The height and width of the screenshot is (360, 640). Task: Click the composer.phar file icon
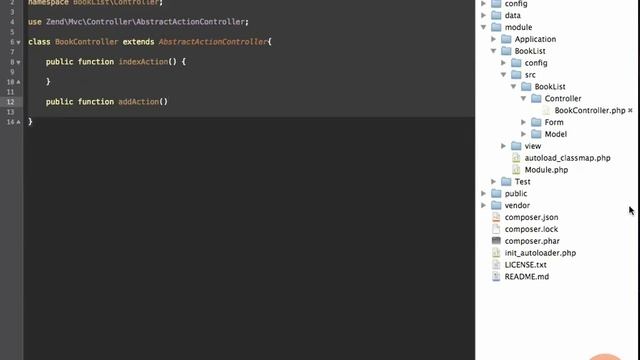pyautogui.click(x=496, y=241)
